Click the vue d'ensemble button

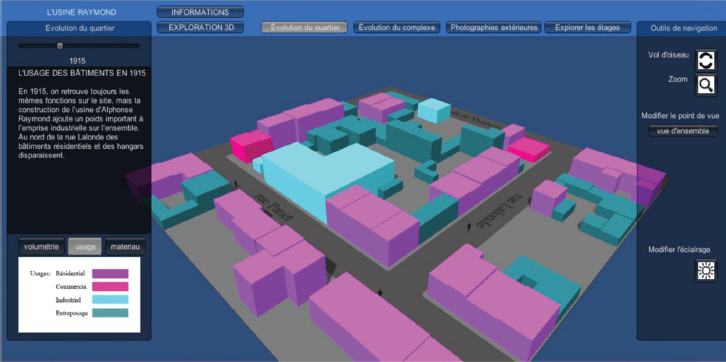click(682, 131)
